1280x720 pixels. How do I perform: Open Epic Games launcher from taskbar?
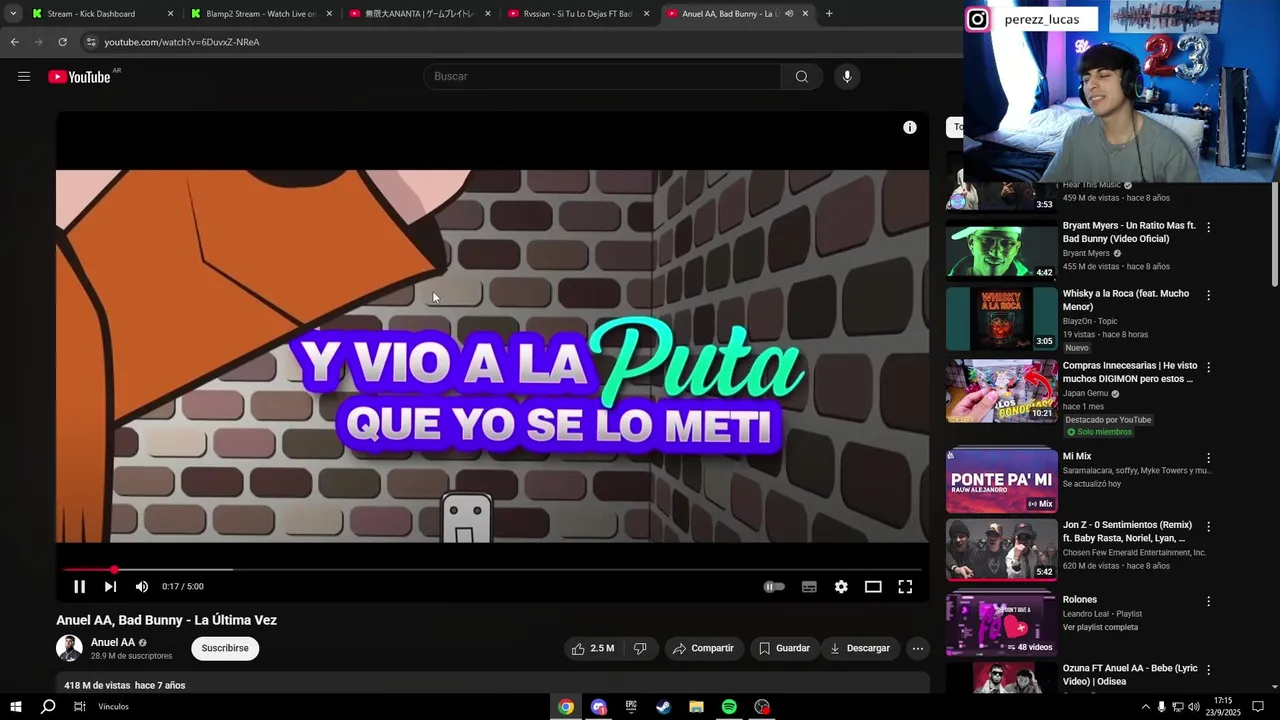tap(631, 707)
